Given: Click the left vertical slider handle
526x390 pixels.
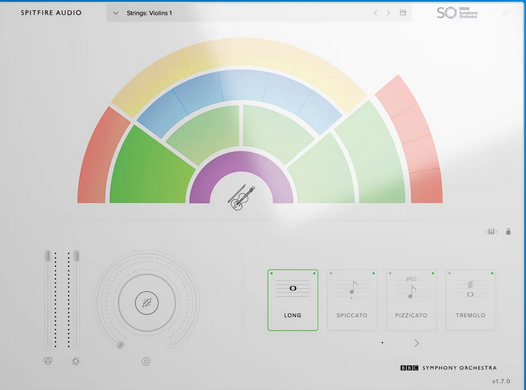Looking at the screenshot, I should pyautogui.click(x=47, y=256).
